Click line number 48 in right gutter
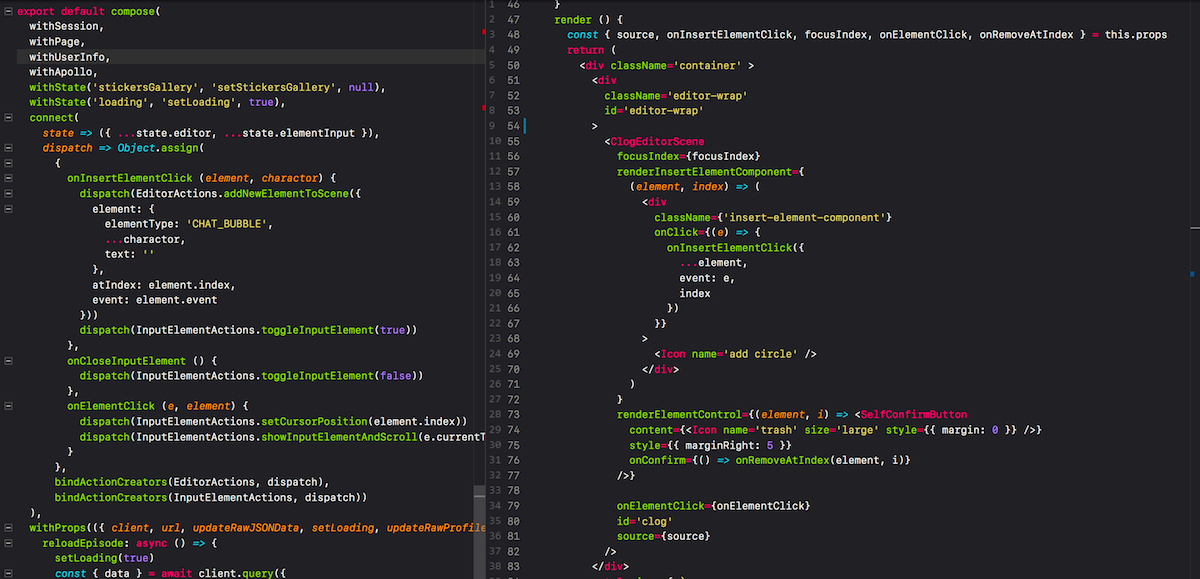Image resolution: width=1200 pixels, height=579 pixels. pos(513,35)
